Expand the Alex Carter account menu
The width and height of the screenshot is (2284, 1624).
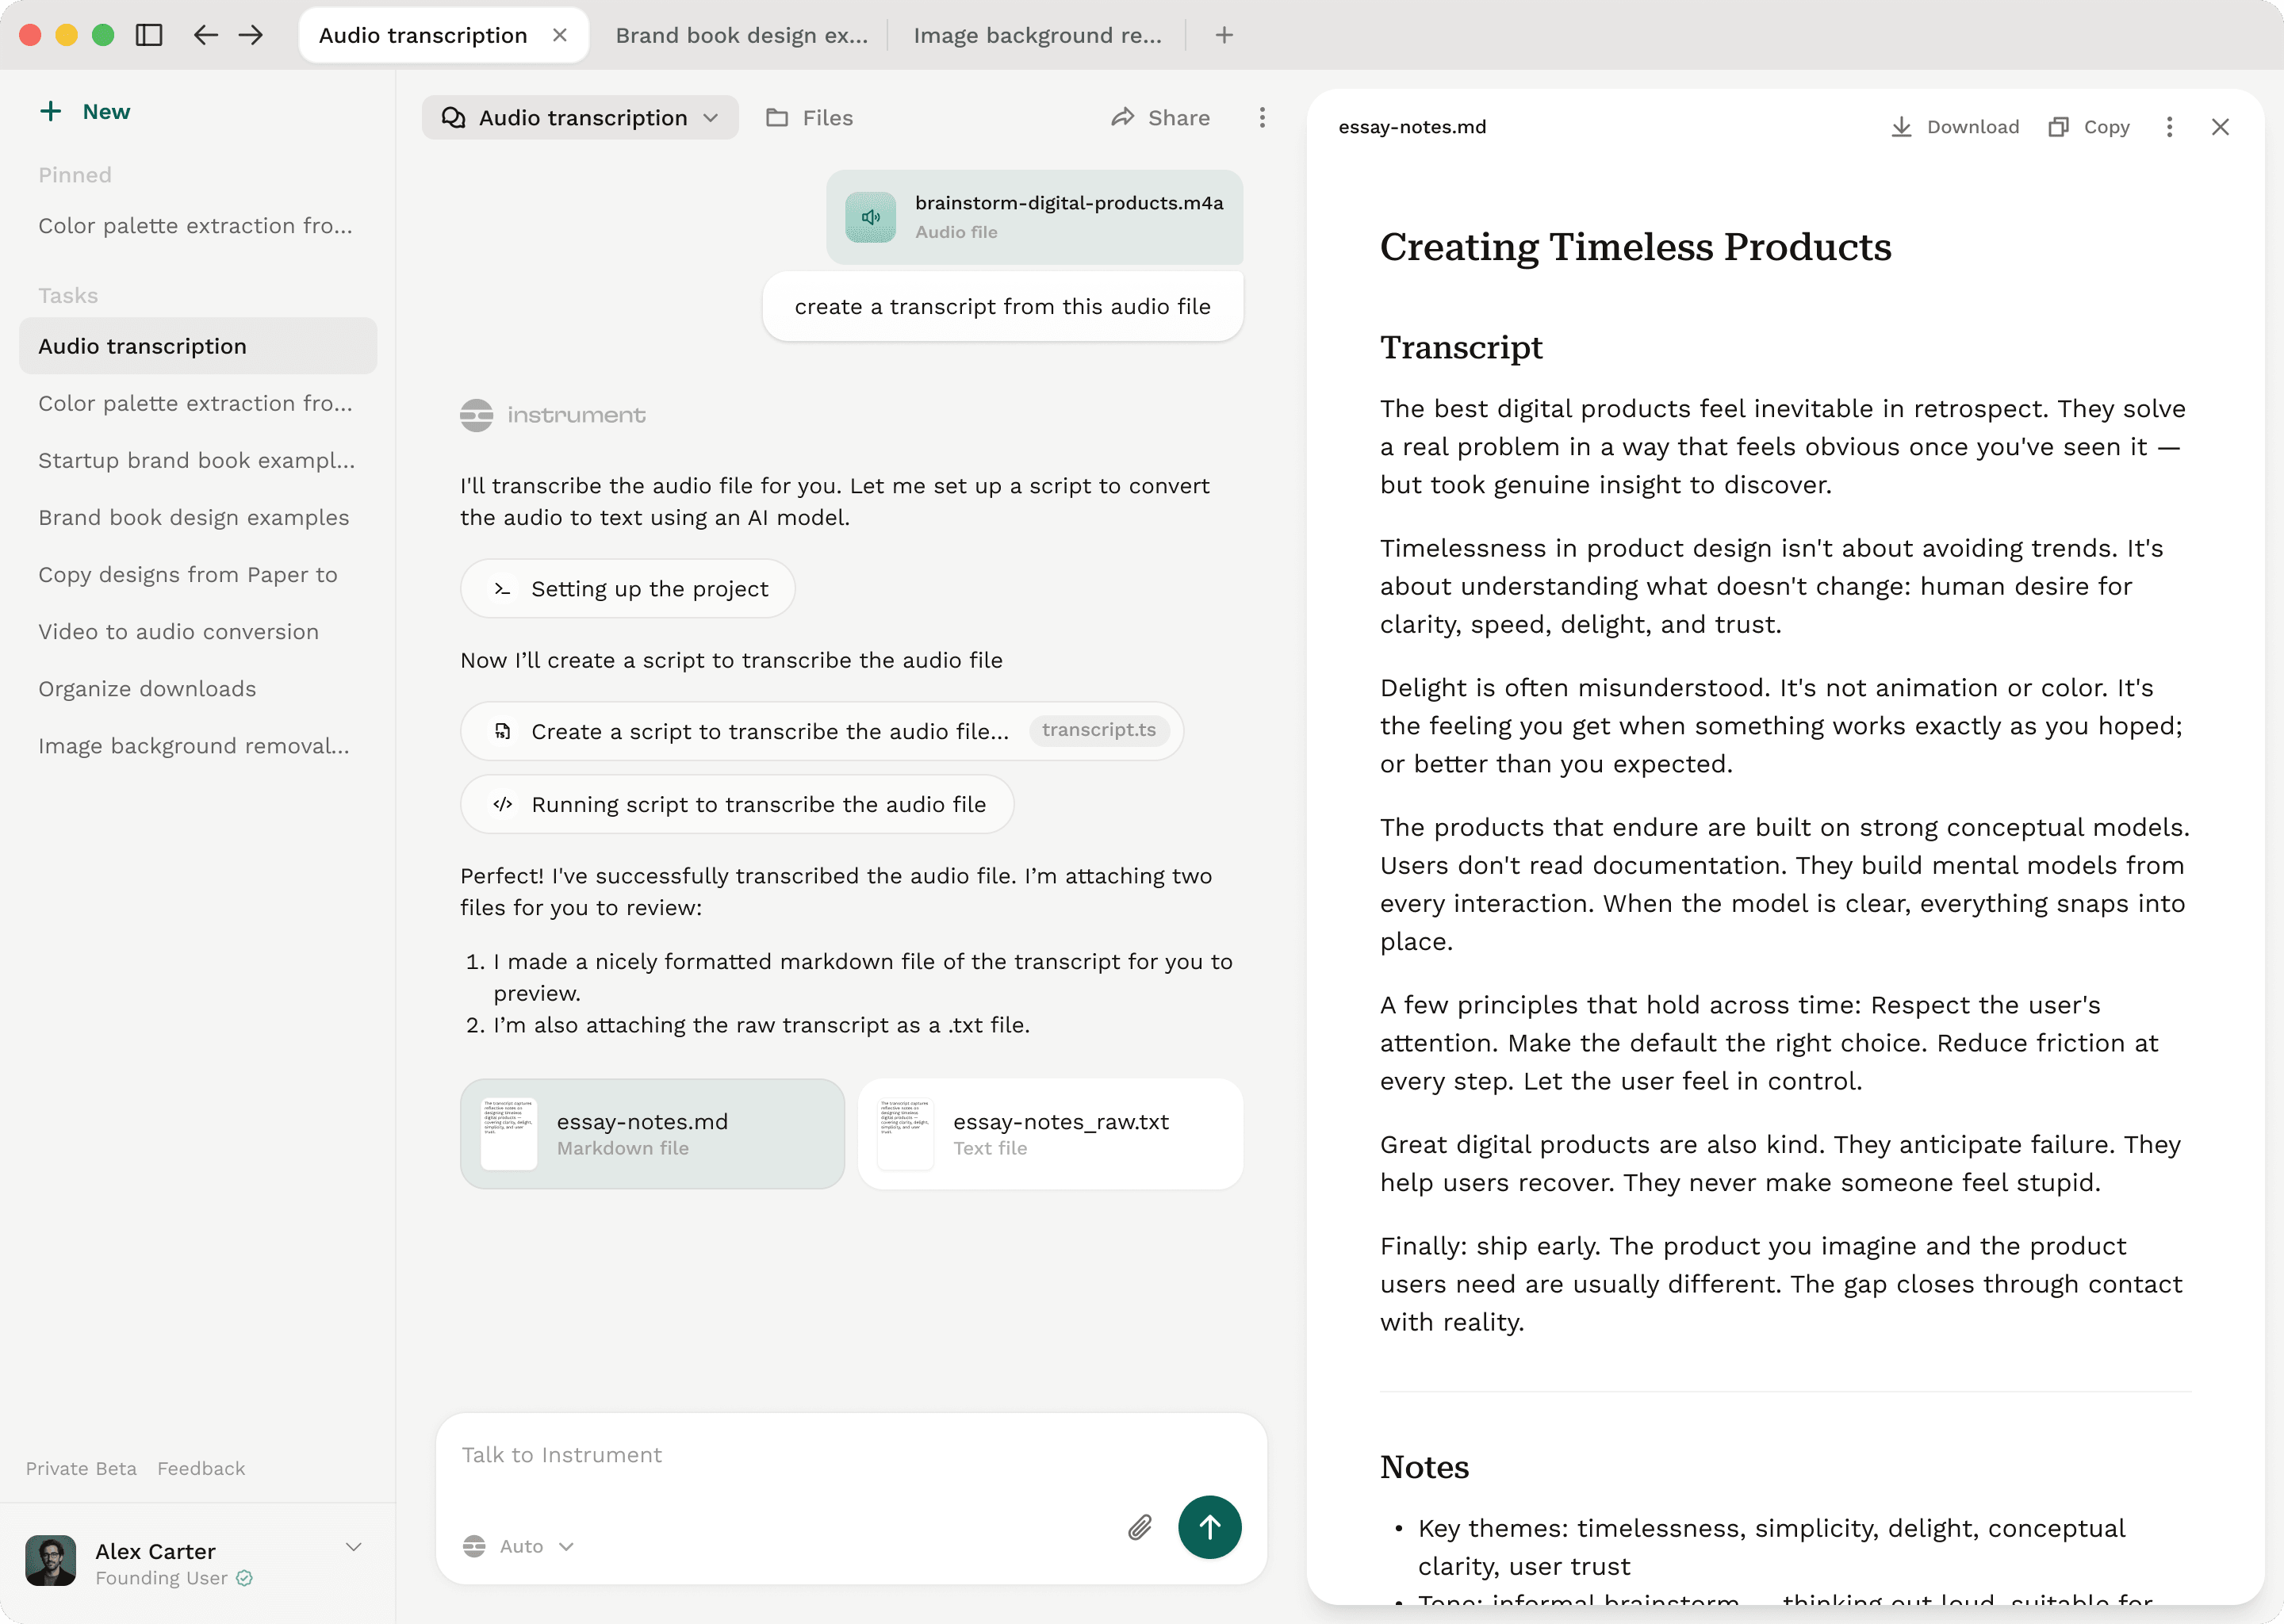point(353,1547)
